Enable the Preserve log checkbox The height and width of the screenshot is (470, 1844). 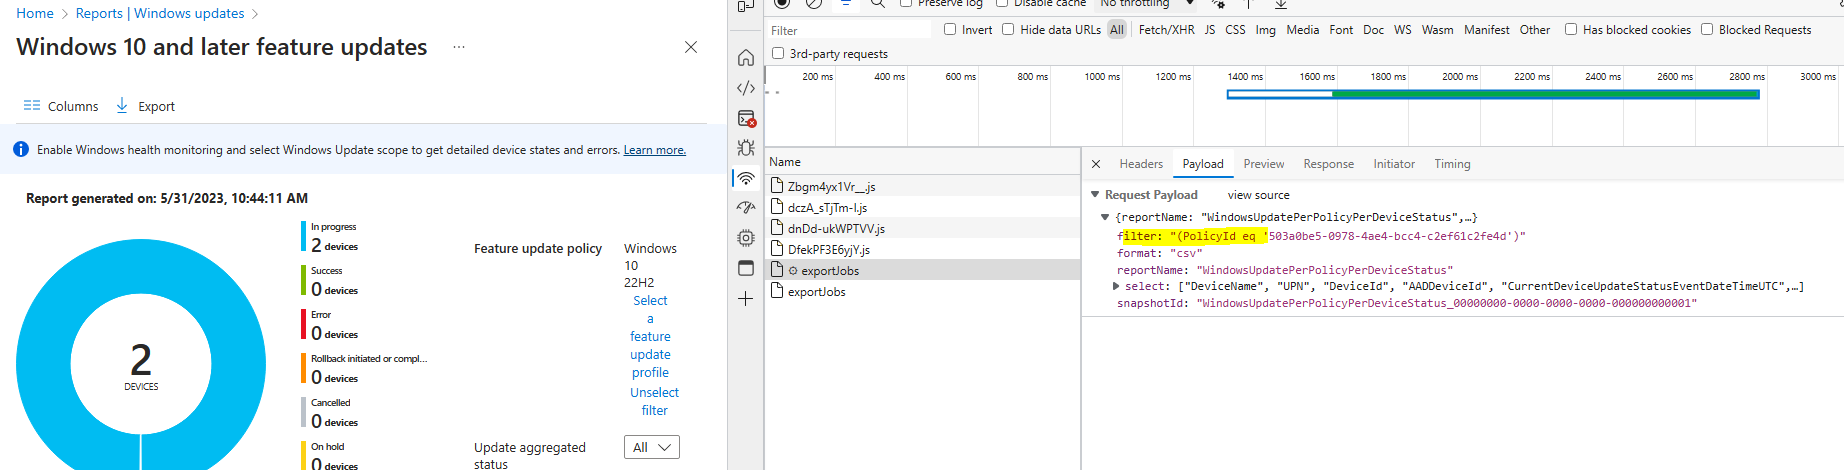click(906, 3)
